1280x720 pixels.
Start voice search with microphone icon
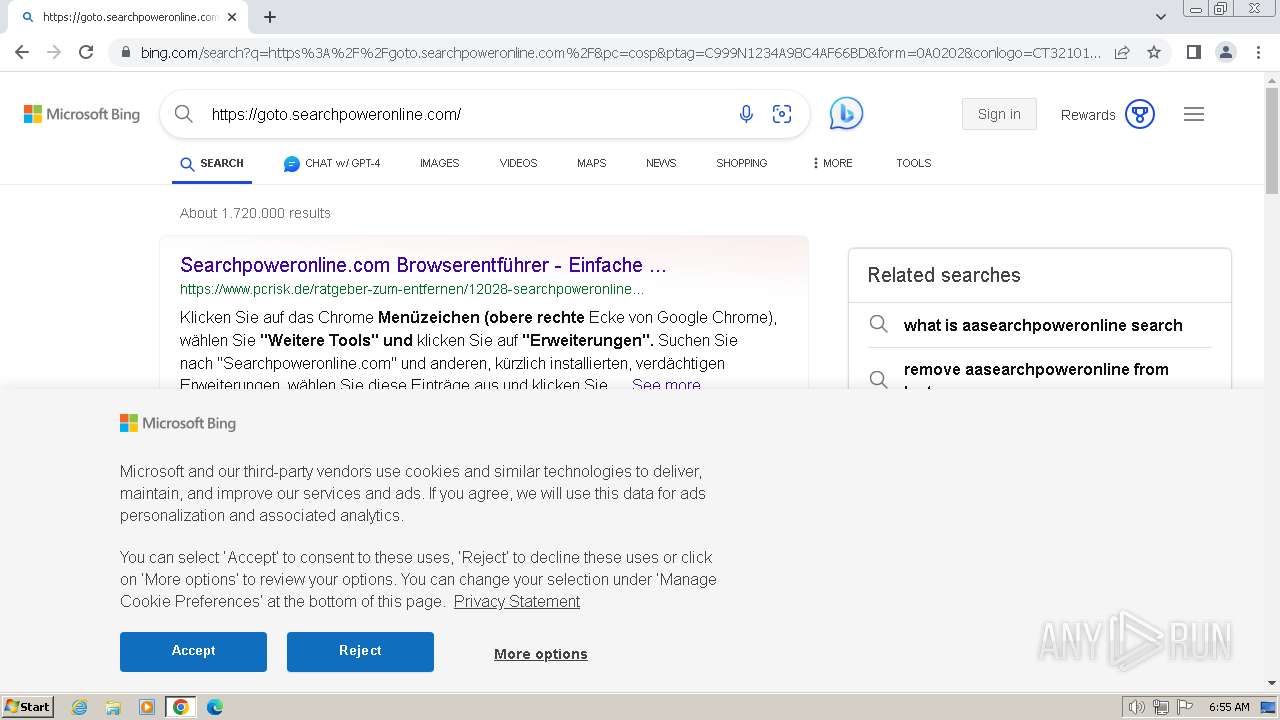746,114
